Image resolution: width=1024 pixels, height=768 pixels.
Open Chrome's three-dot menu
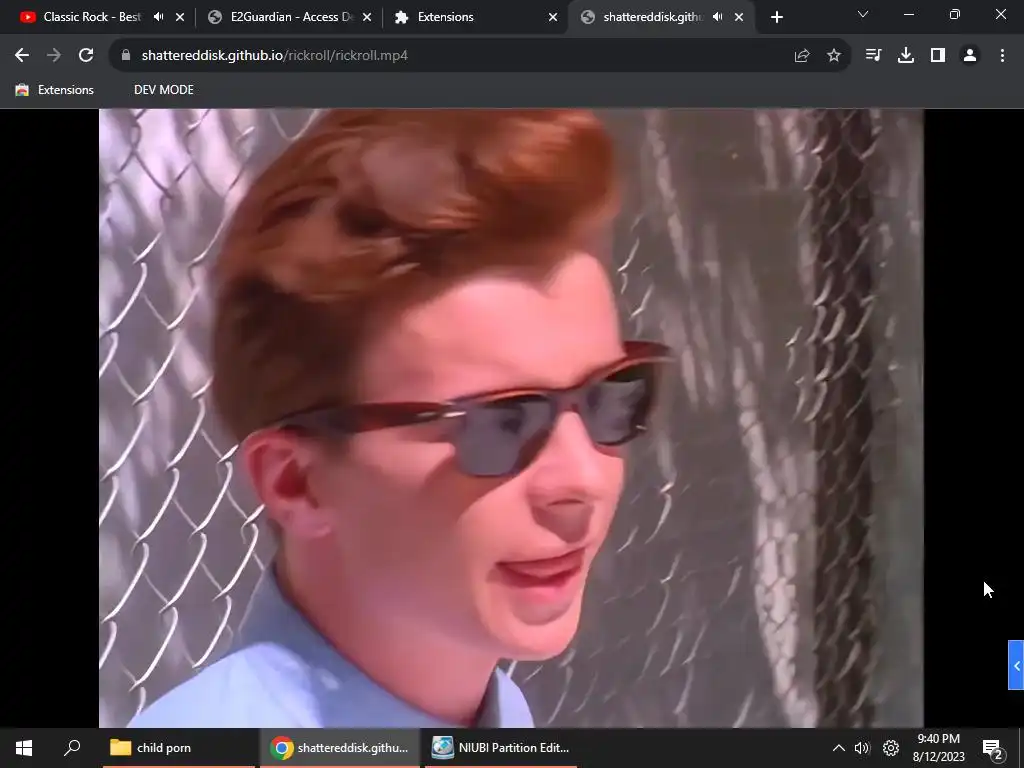tap(1002, 56)
